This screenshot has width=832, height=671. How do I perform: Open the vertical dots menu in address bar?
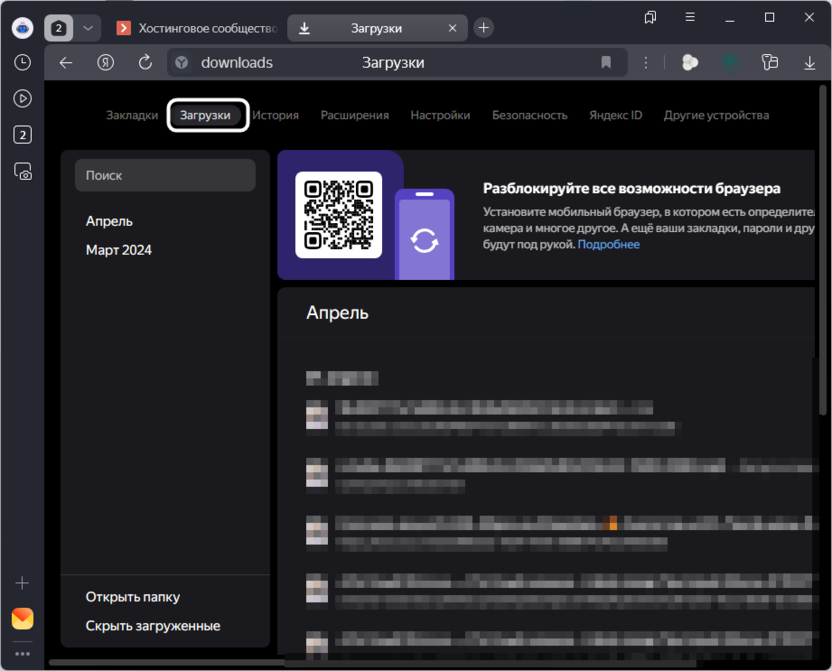[x=646, y=62]
